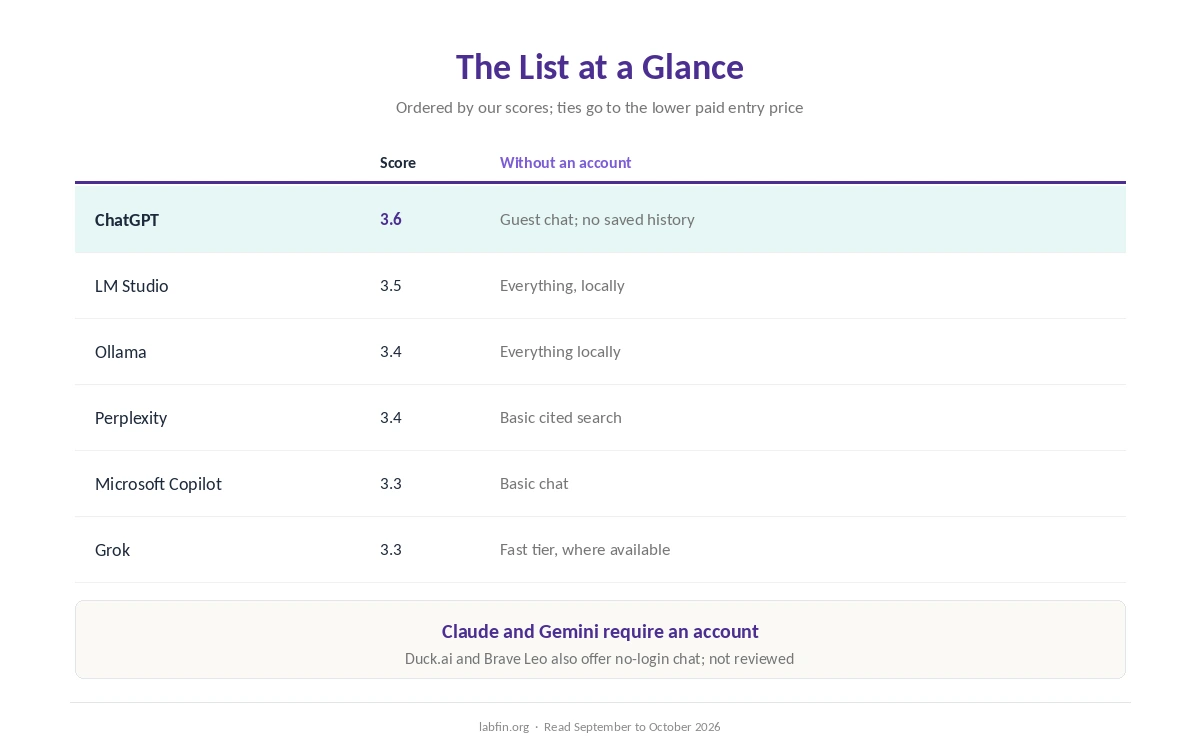1200x754 pixels.
Task: Click the LM Studio score 3.5
Action: 391,285
